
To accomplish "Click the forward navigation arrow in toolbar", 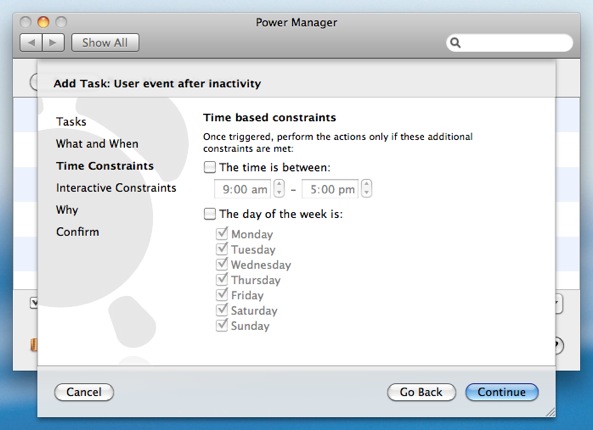I will click(x=53, y=42).
